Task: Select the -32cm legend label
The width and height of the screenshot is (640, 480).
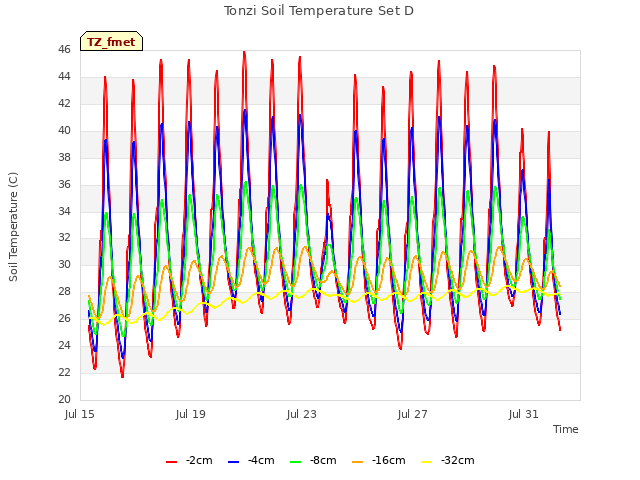Action: 458,461
